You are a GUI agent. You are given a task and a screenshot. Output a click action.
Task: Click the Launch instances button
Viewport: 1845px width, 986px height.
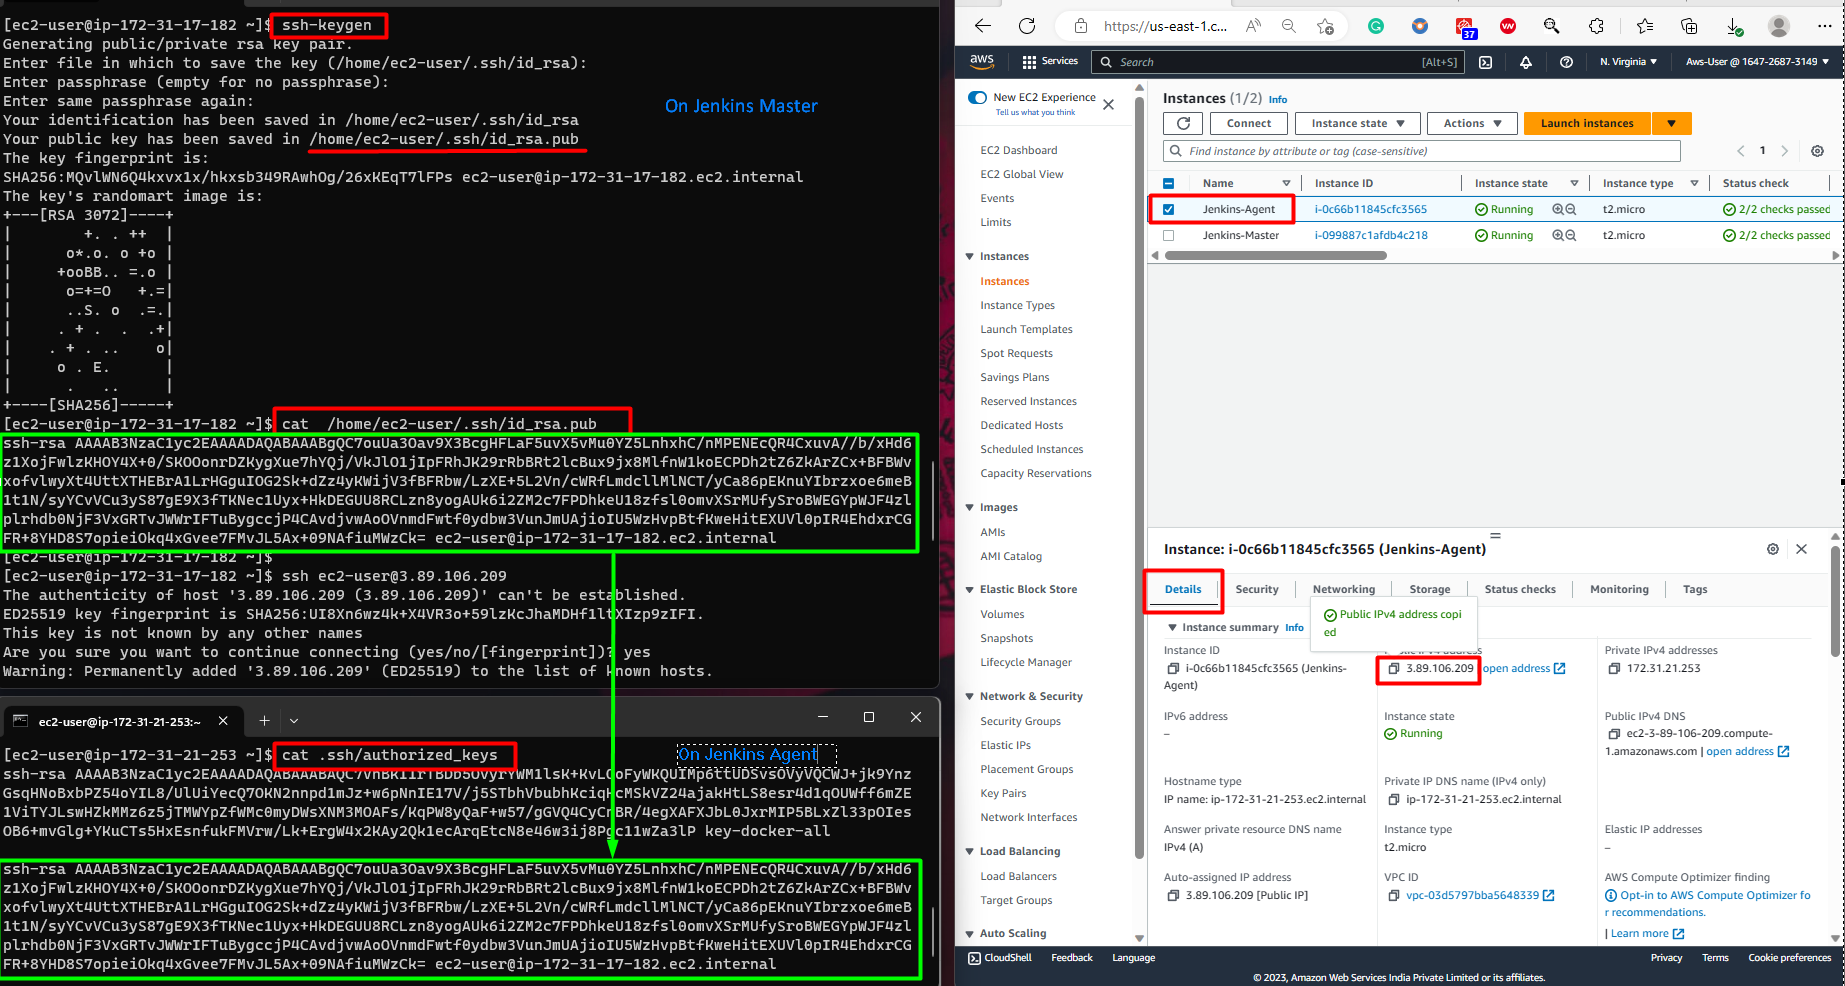click(x=1587, y=123)
